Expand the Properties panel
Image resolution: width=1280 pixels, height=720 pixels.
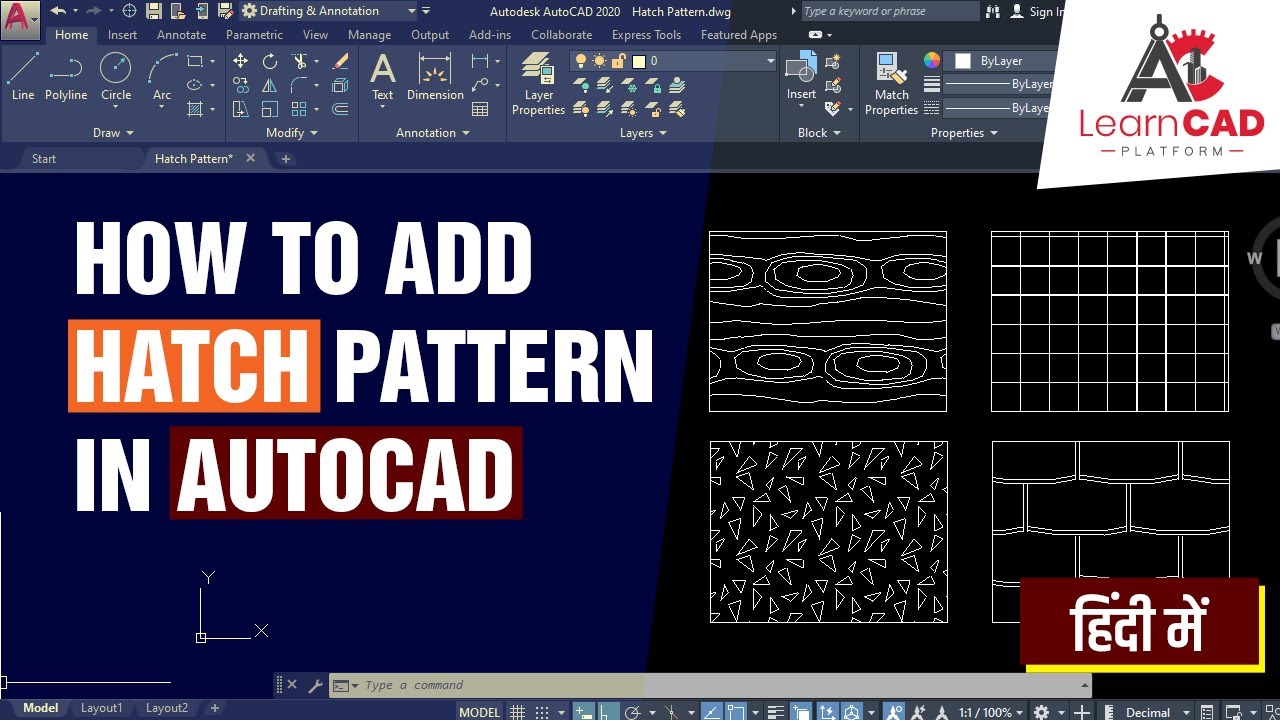point(964,133)
